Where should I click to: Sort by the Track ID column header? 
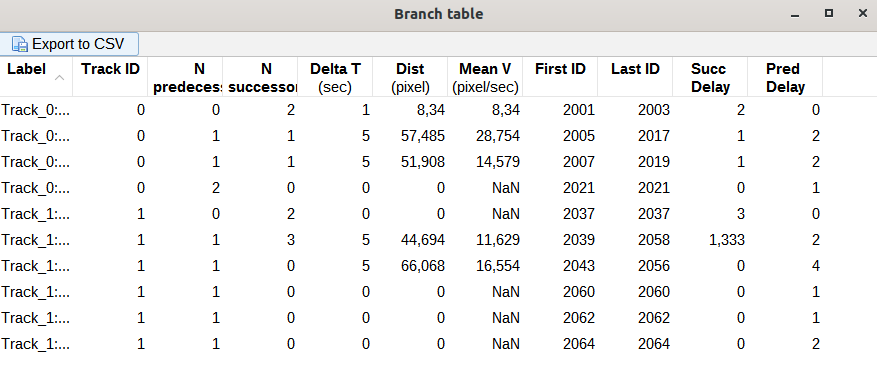pyautogui.click(x=110, y=77)
